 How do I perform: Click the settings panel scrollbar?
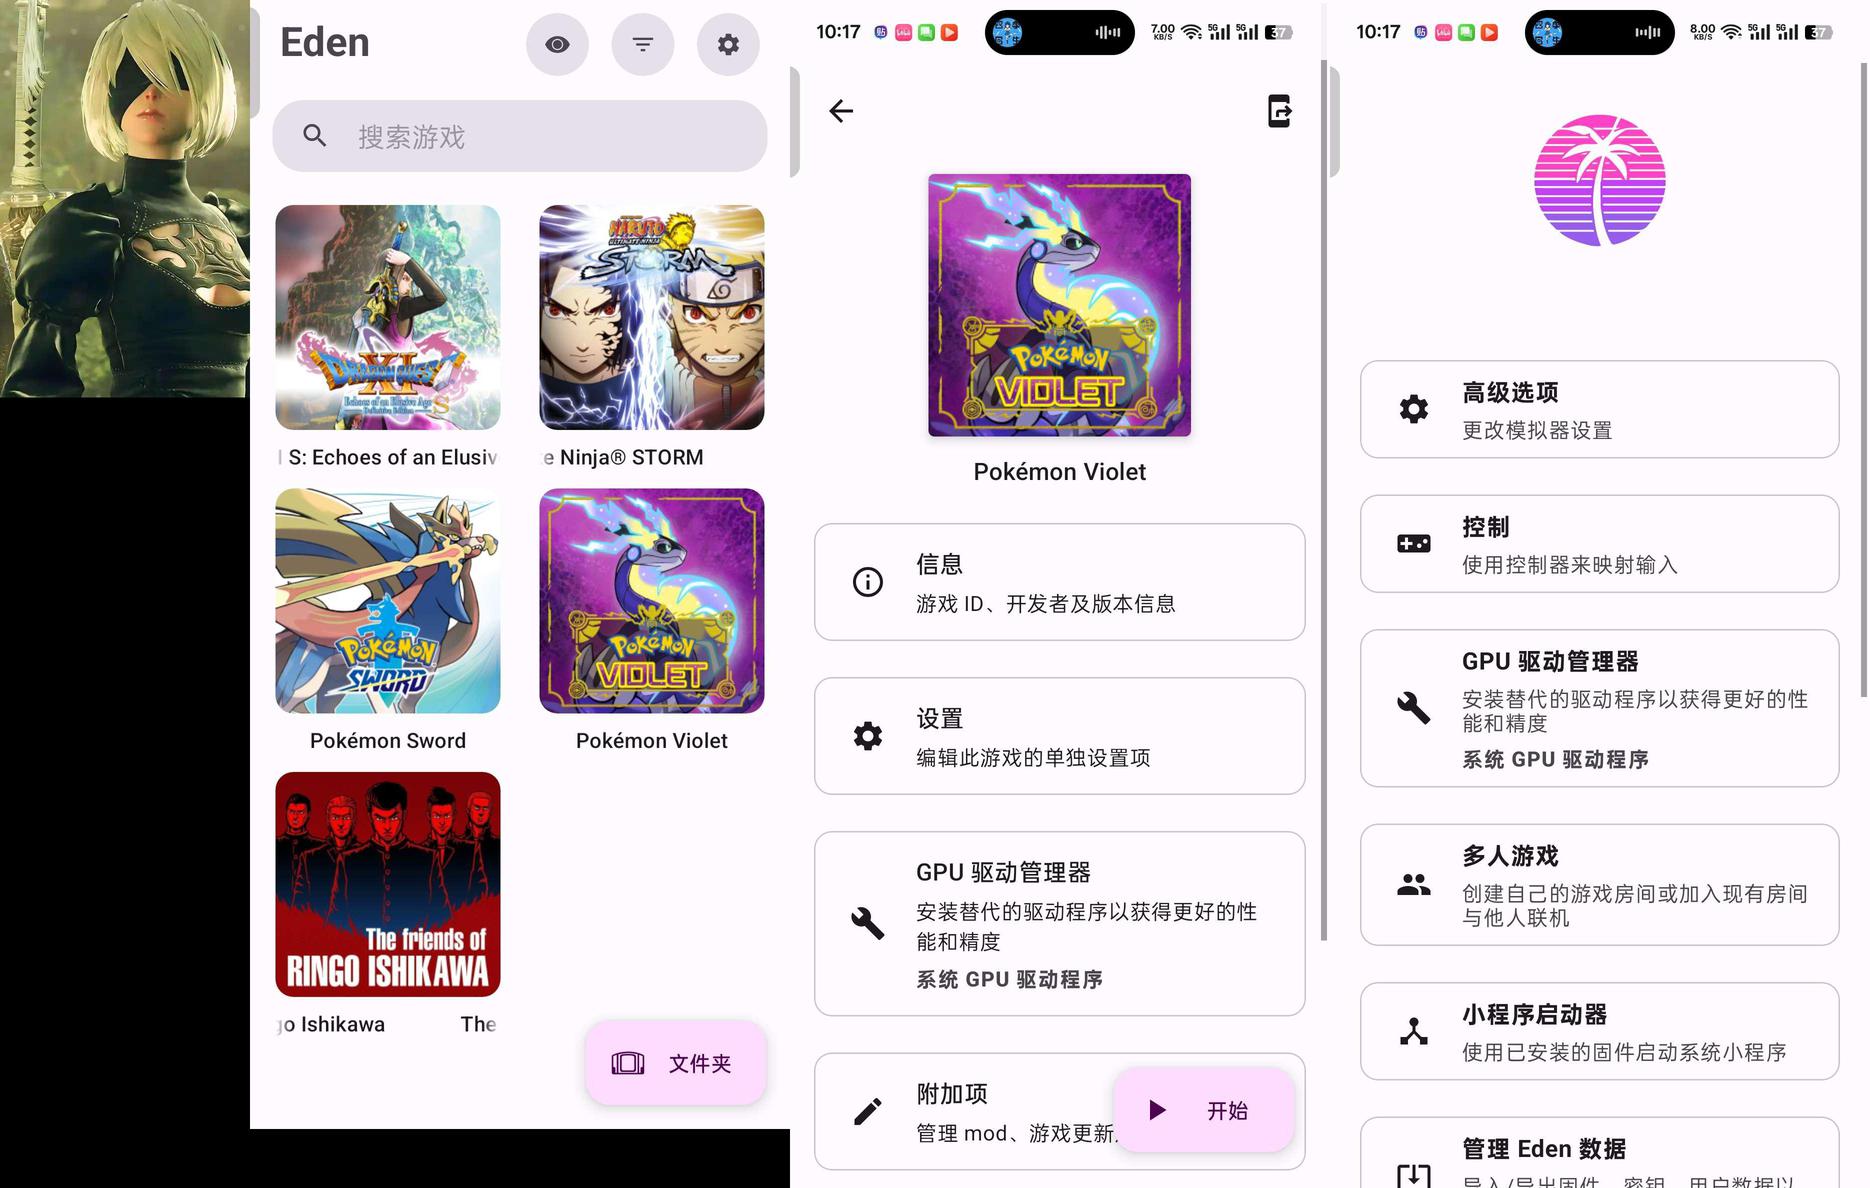[x=1864, y=380]
